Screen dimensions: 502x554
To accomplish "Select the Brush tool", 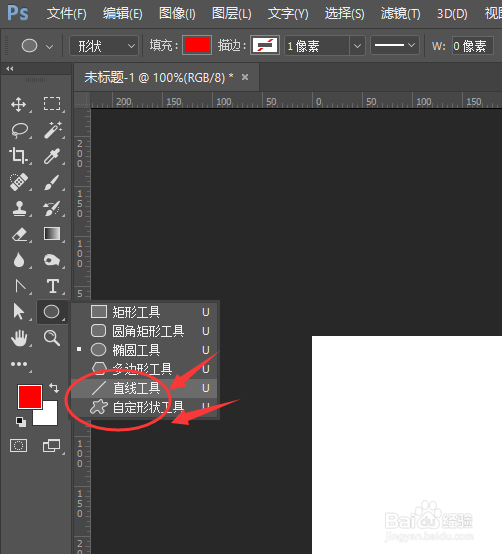I will tap(52, 182).
